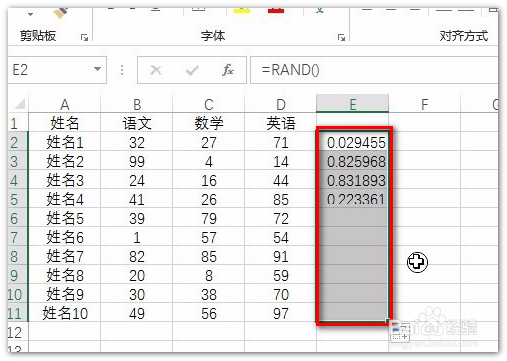Select cell containing 姓名10
This screenshot has height=361, width=507.
pos(65,313)
